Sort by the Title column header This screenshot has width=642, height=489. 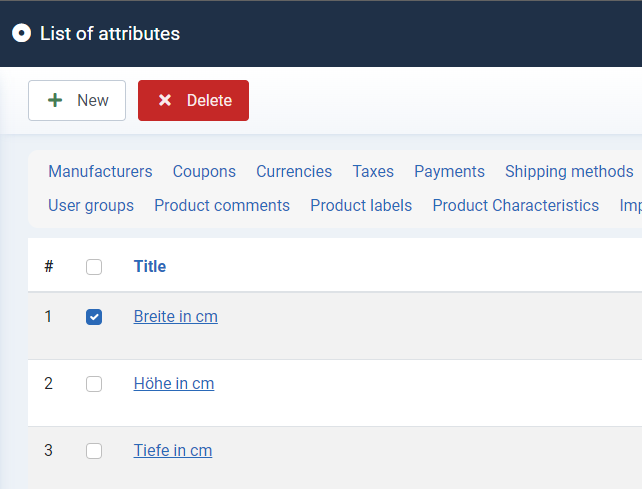(150, 267)
